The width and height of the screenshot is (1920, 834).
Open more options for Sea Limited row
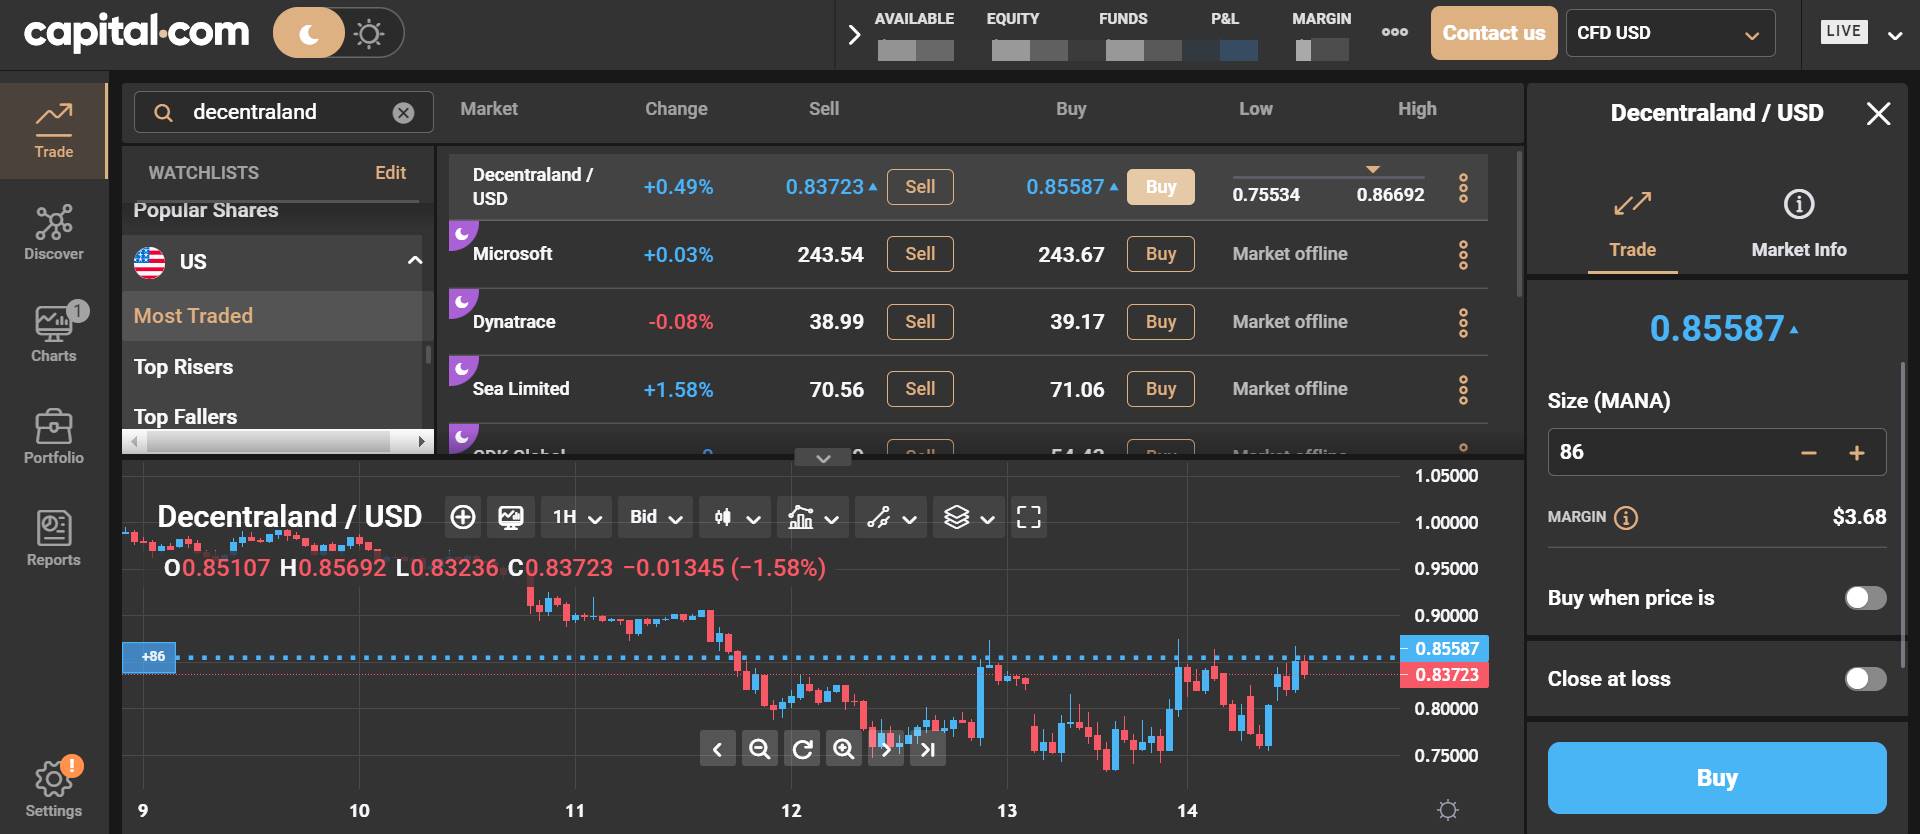coord(1463,390)
